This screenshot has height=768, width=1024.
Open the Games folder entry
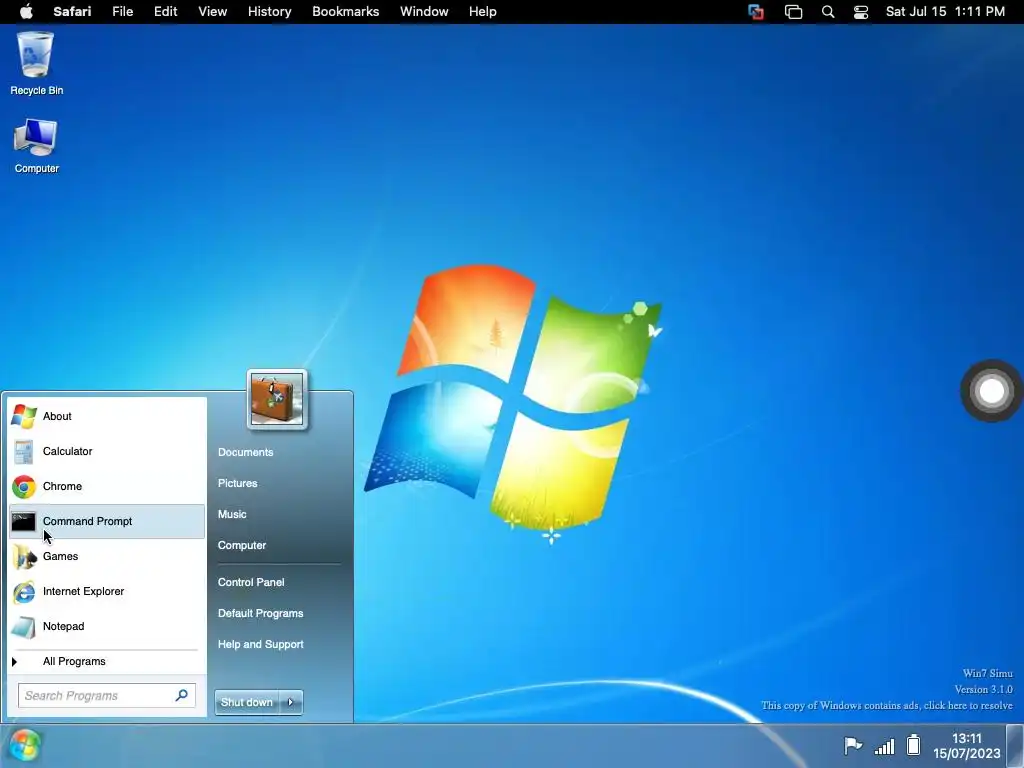pos(107,556)
